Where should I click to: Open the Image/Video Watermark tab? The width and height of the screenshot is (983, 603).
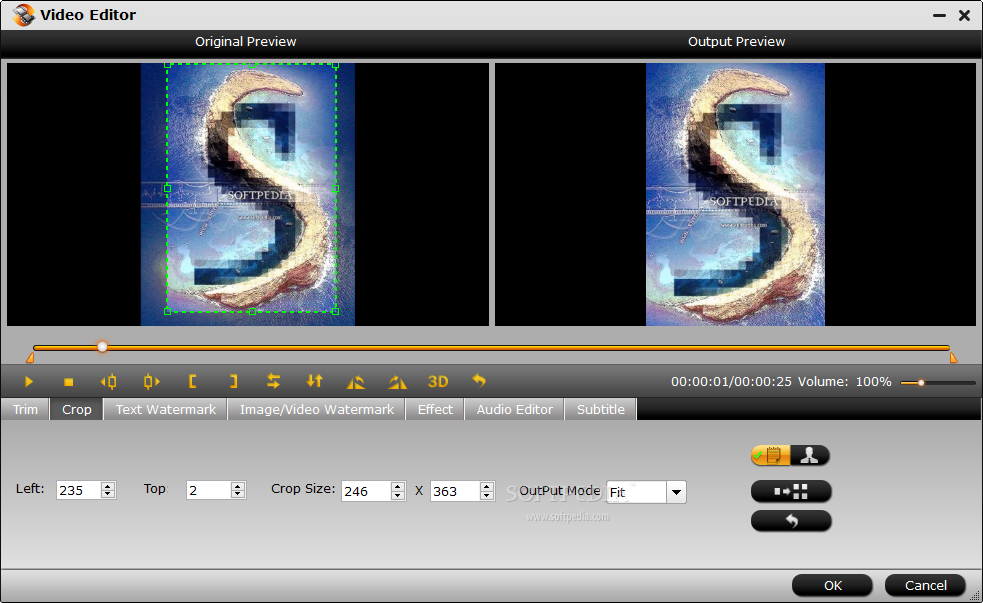click(317, 409)
